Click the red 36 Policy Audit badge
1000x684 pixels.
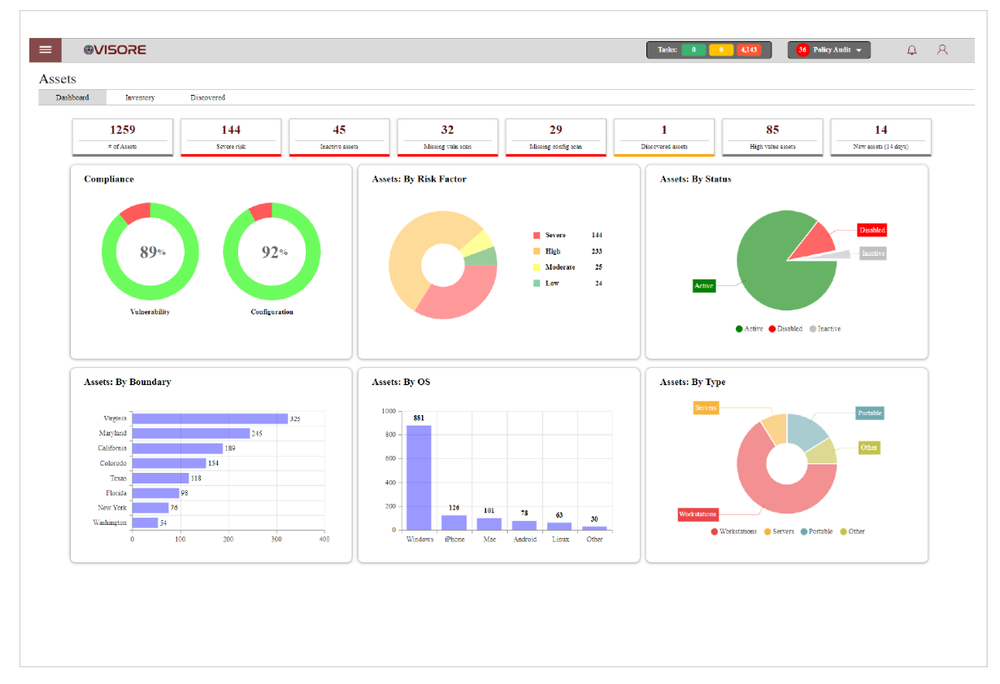[802, 50]
